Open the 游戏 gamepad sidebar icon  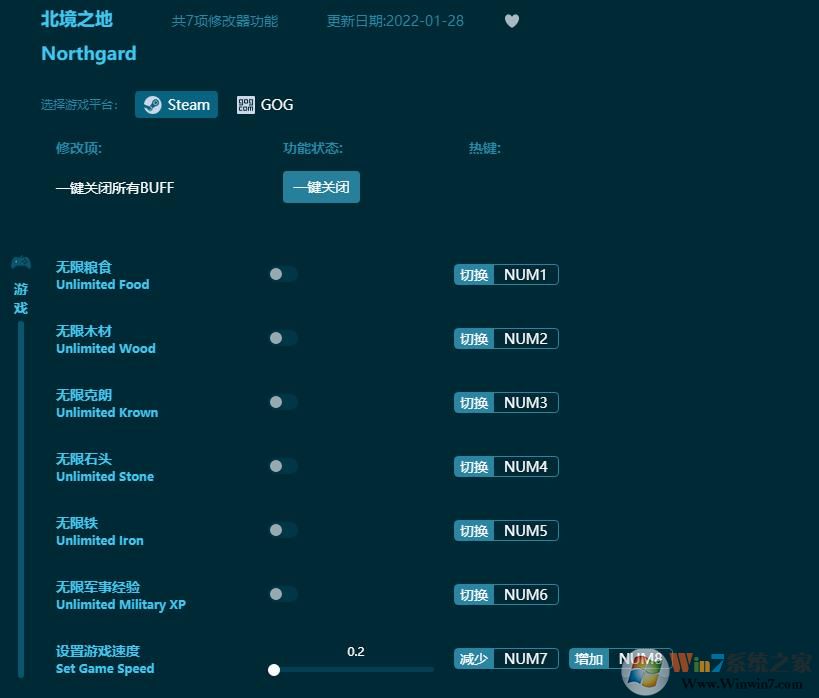21,263
